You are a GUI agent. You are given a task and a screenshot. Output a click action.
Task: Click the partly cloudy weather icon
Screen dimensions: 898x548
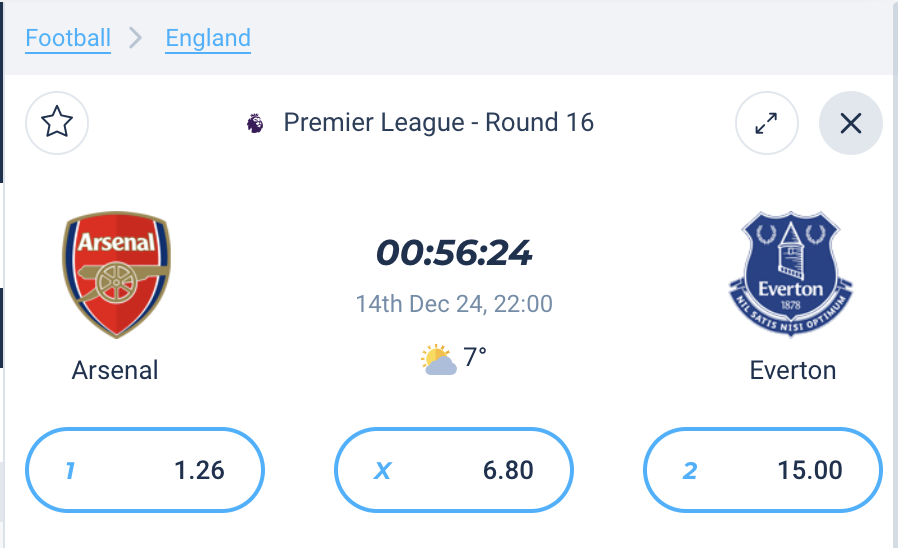coord(439,360)
